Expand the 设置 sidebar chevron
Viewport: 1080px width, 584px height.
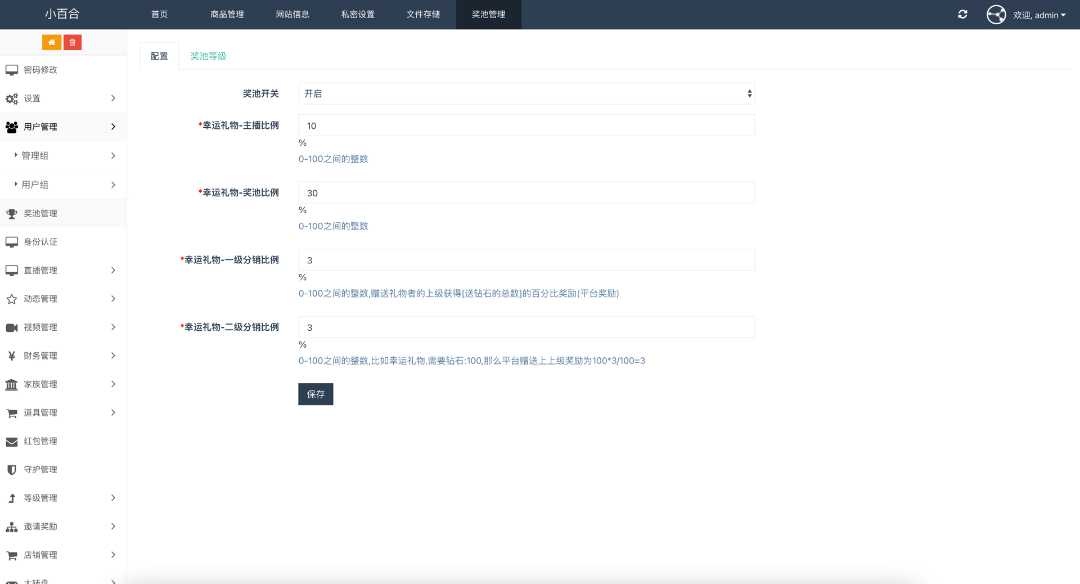tap(113, 98)
